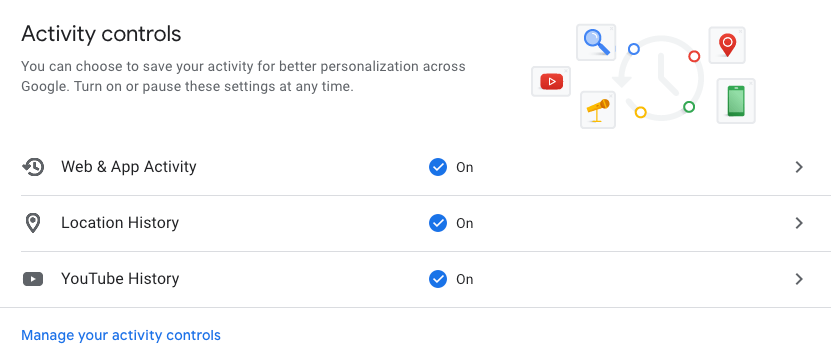Toggle the YouTube History On checkmark
The width and height of the screenshot is (831, 361).
point(438,279)
